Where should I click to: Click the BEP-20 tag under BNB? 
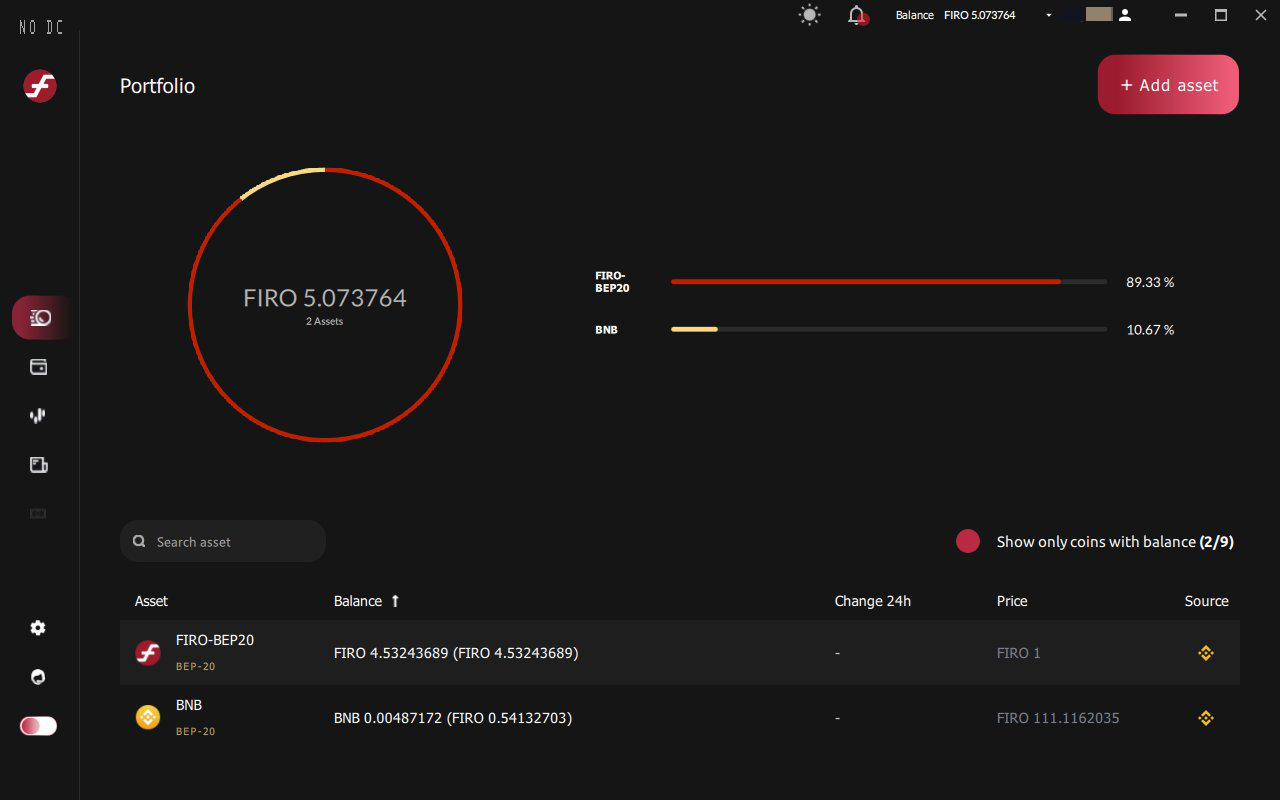196,731
